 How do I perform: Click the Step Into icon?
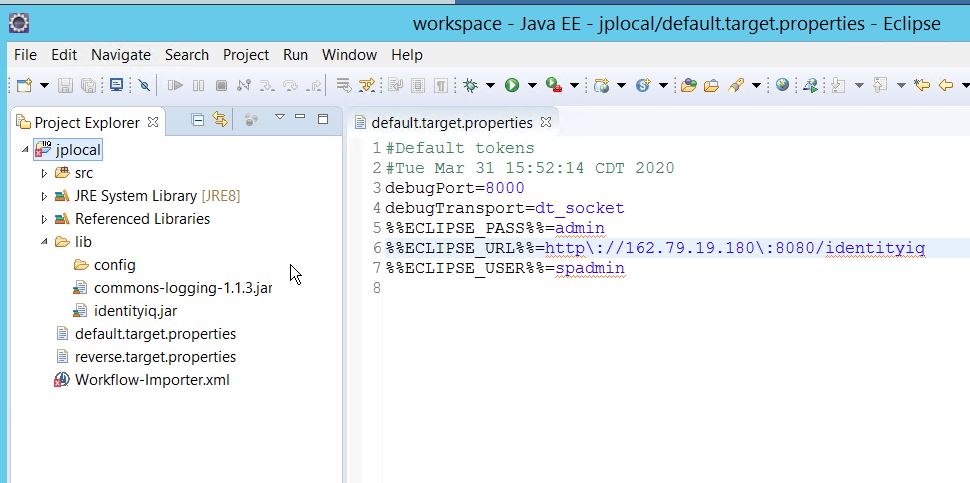(267, 85)
